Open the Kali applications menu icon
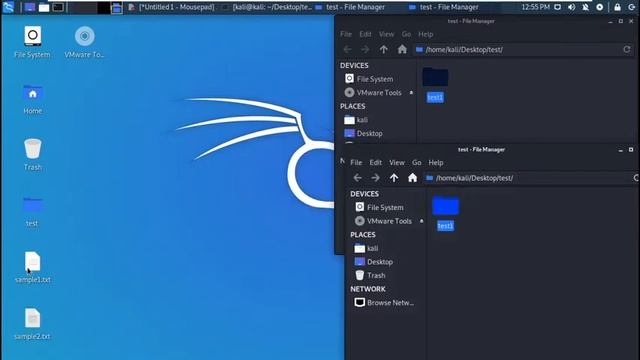The height and width of the screenshot is (360, 640). tap(8, 7)
